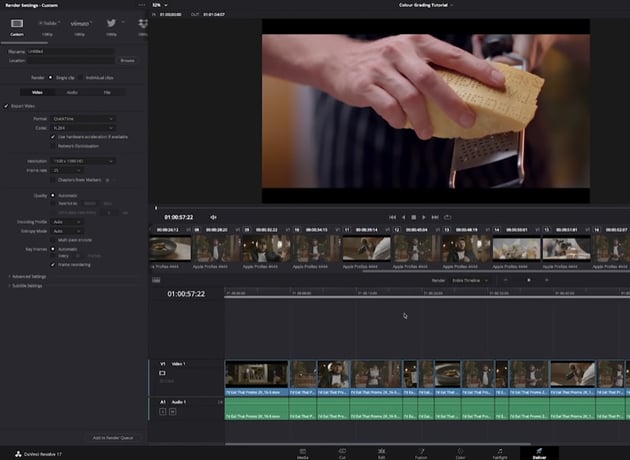Select Automatic quality radio button
This screenshot has height=460, width=630.
[x=53, y=196]
